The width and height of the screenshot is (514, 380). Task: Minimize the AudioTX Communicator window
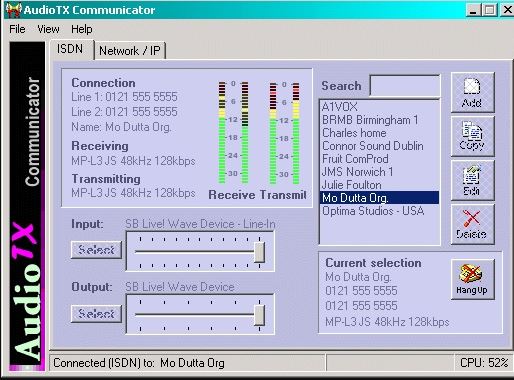pos(473,10)
